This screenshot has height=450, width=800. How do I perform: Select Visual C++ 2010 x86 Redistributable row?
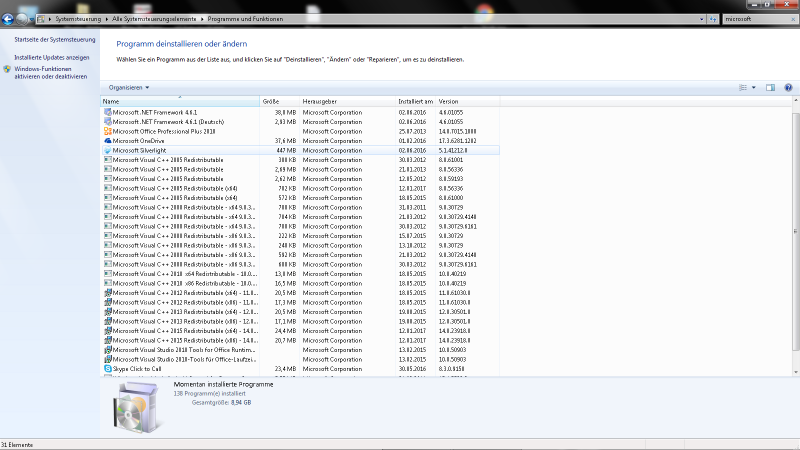pos(301,283)
